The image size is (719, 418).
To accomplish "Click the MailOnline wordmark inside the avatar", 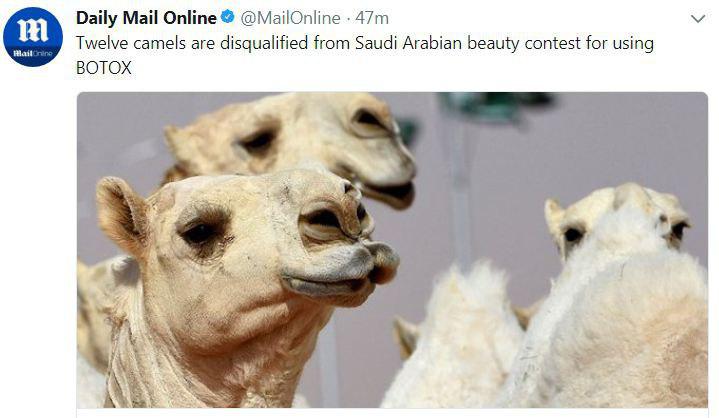I will pos(33,53).
